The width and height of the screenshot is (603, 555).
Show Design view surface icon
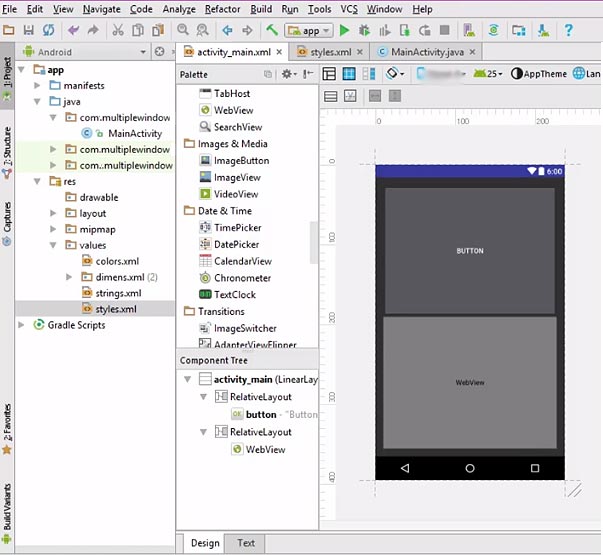(x=329, y=73)
